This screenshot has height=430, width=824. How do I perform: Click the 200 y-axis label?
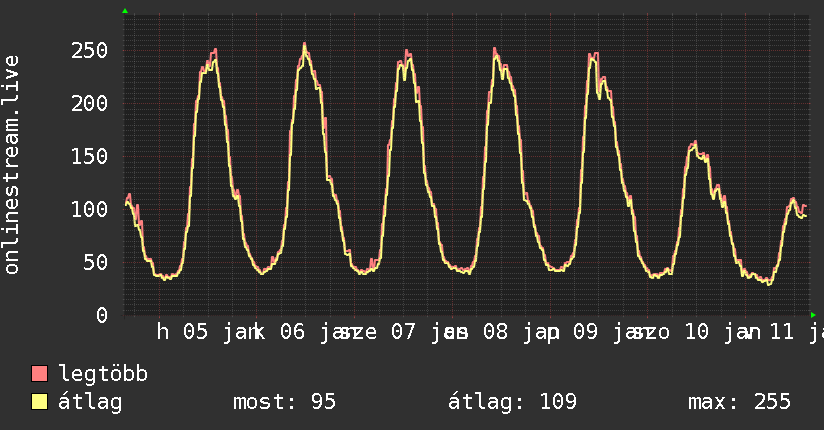pos(89,103)
